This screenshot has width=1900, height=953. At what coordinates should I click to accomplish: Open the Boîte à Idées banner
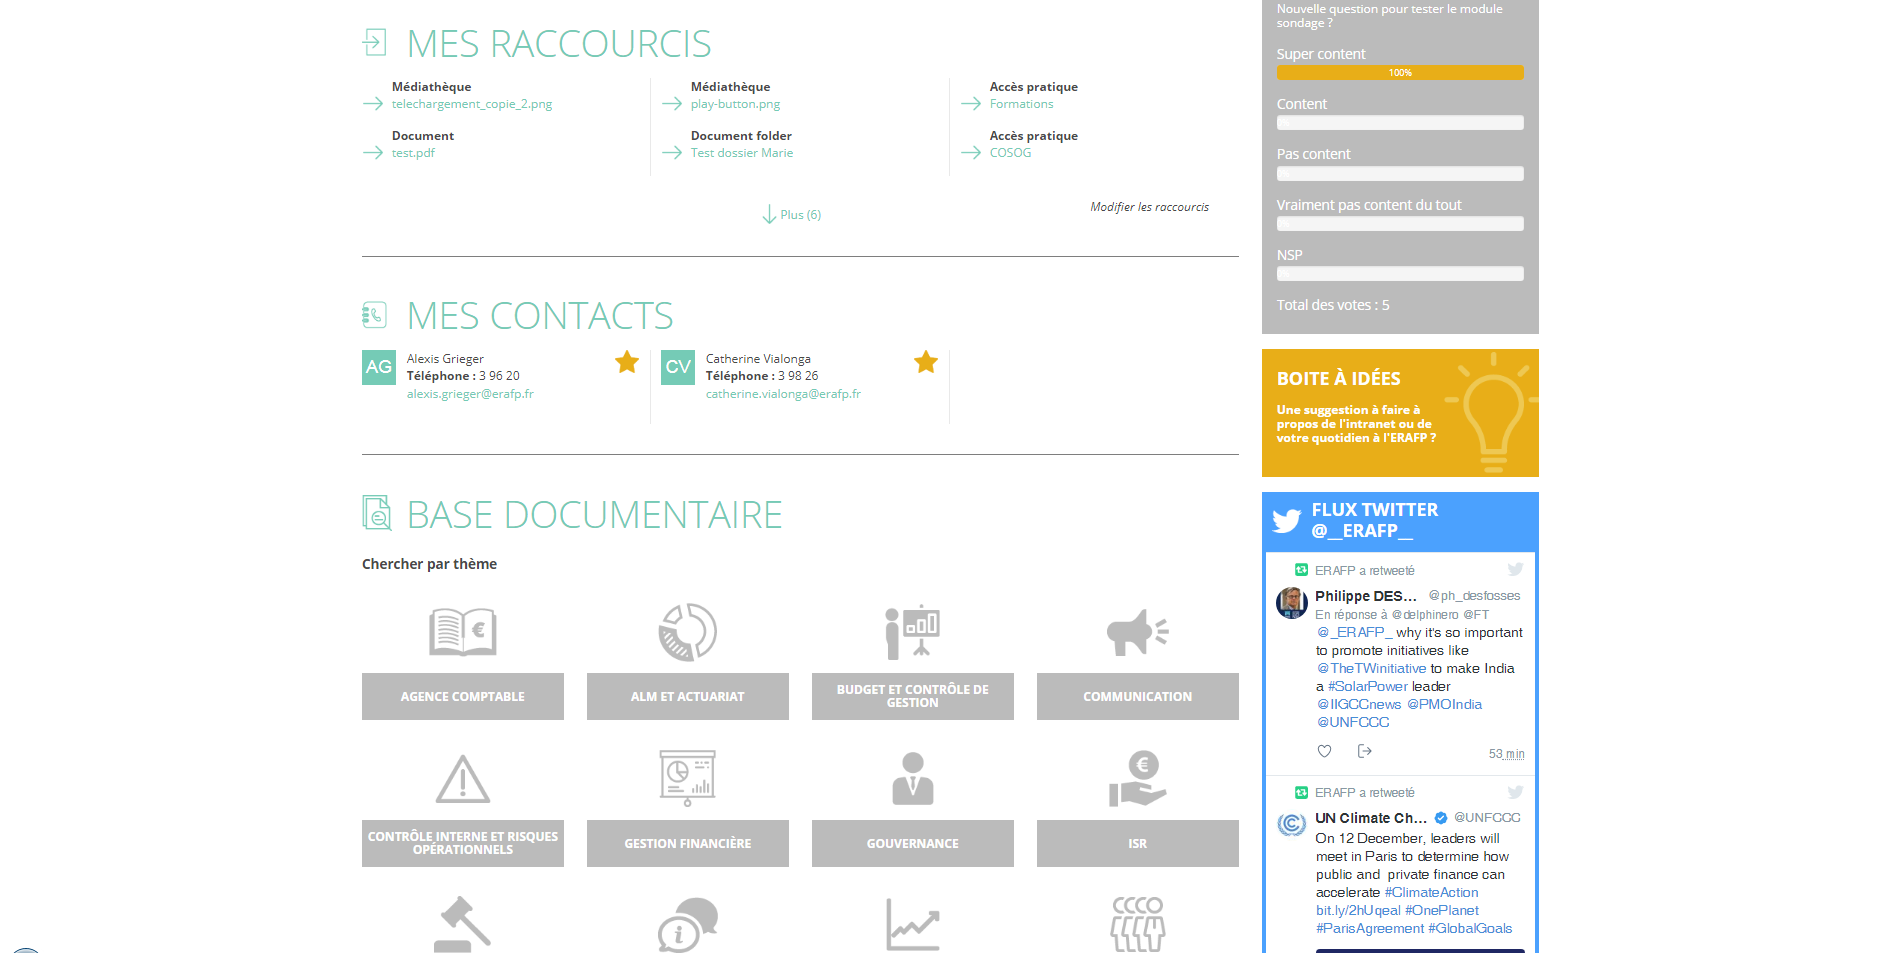[1400, 413]
